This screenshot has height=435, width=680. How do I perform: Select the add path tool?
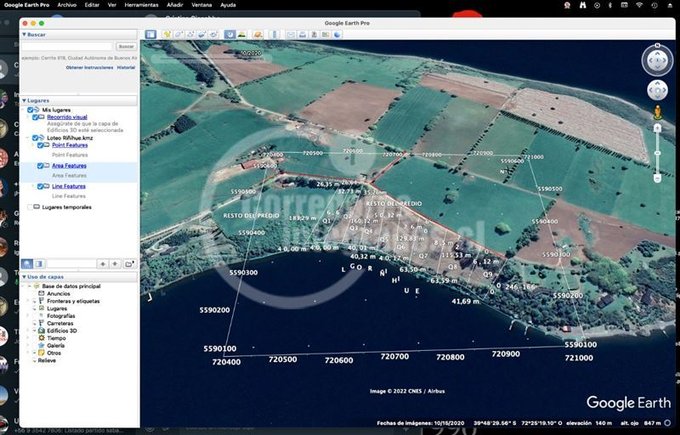190,34
